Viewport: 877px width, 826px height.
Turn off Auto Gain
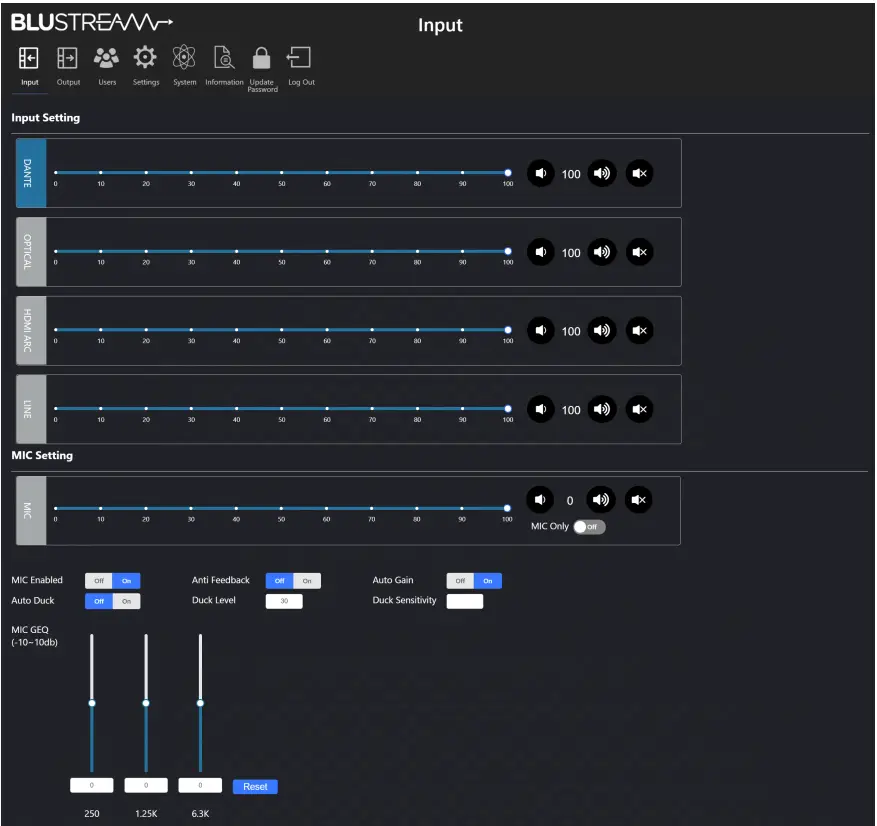point(460,580)
